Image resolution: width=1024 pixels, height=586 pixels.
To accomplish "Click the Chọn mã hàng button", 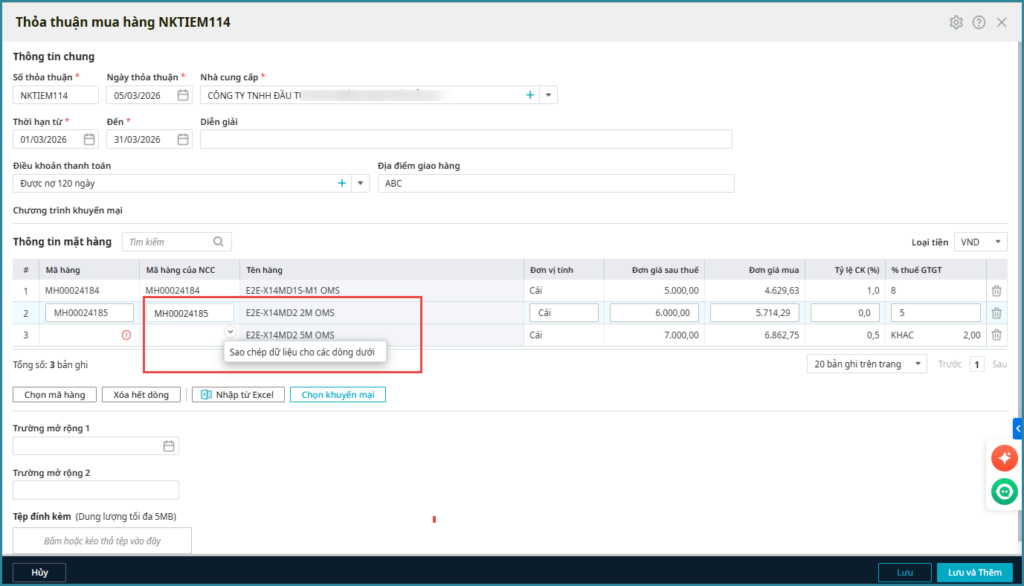I will pyautogui.click(x=54, y=395).
